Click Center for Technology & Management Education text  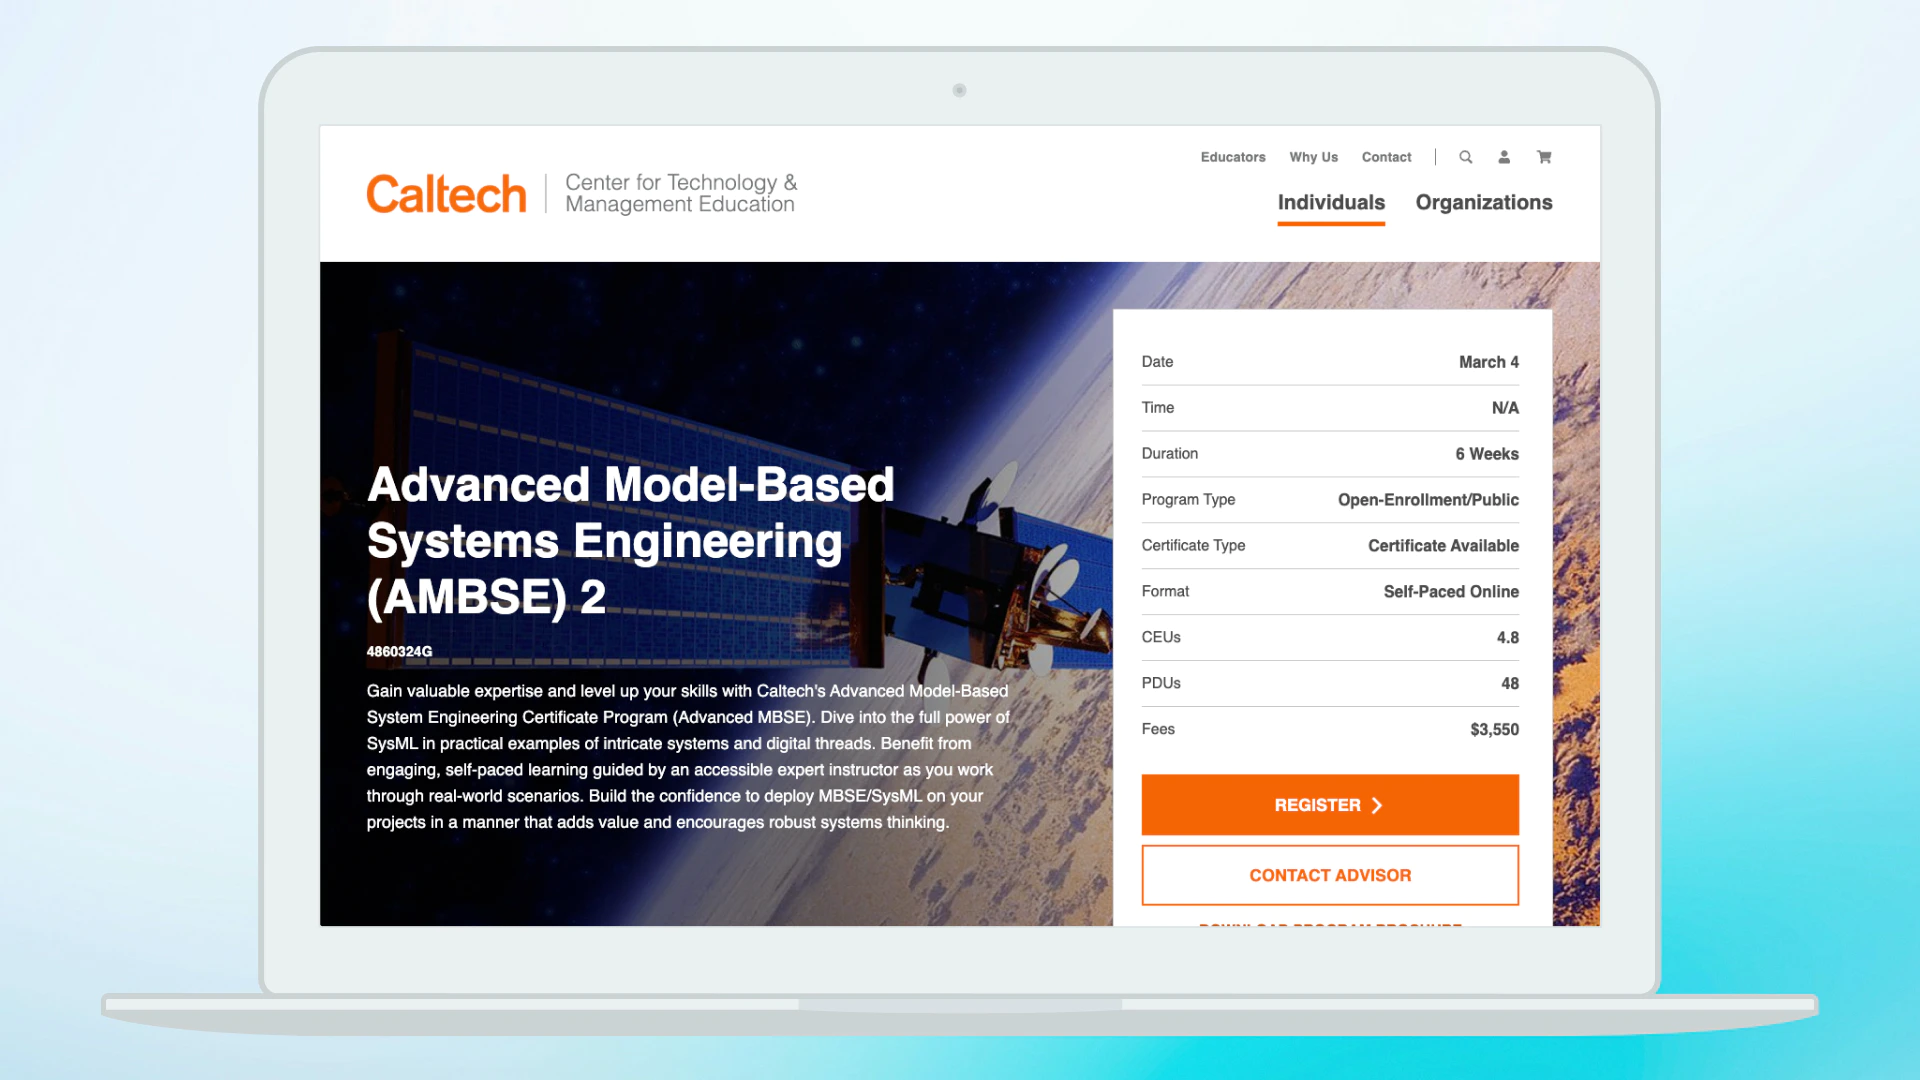coord(681,193)
